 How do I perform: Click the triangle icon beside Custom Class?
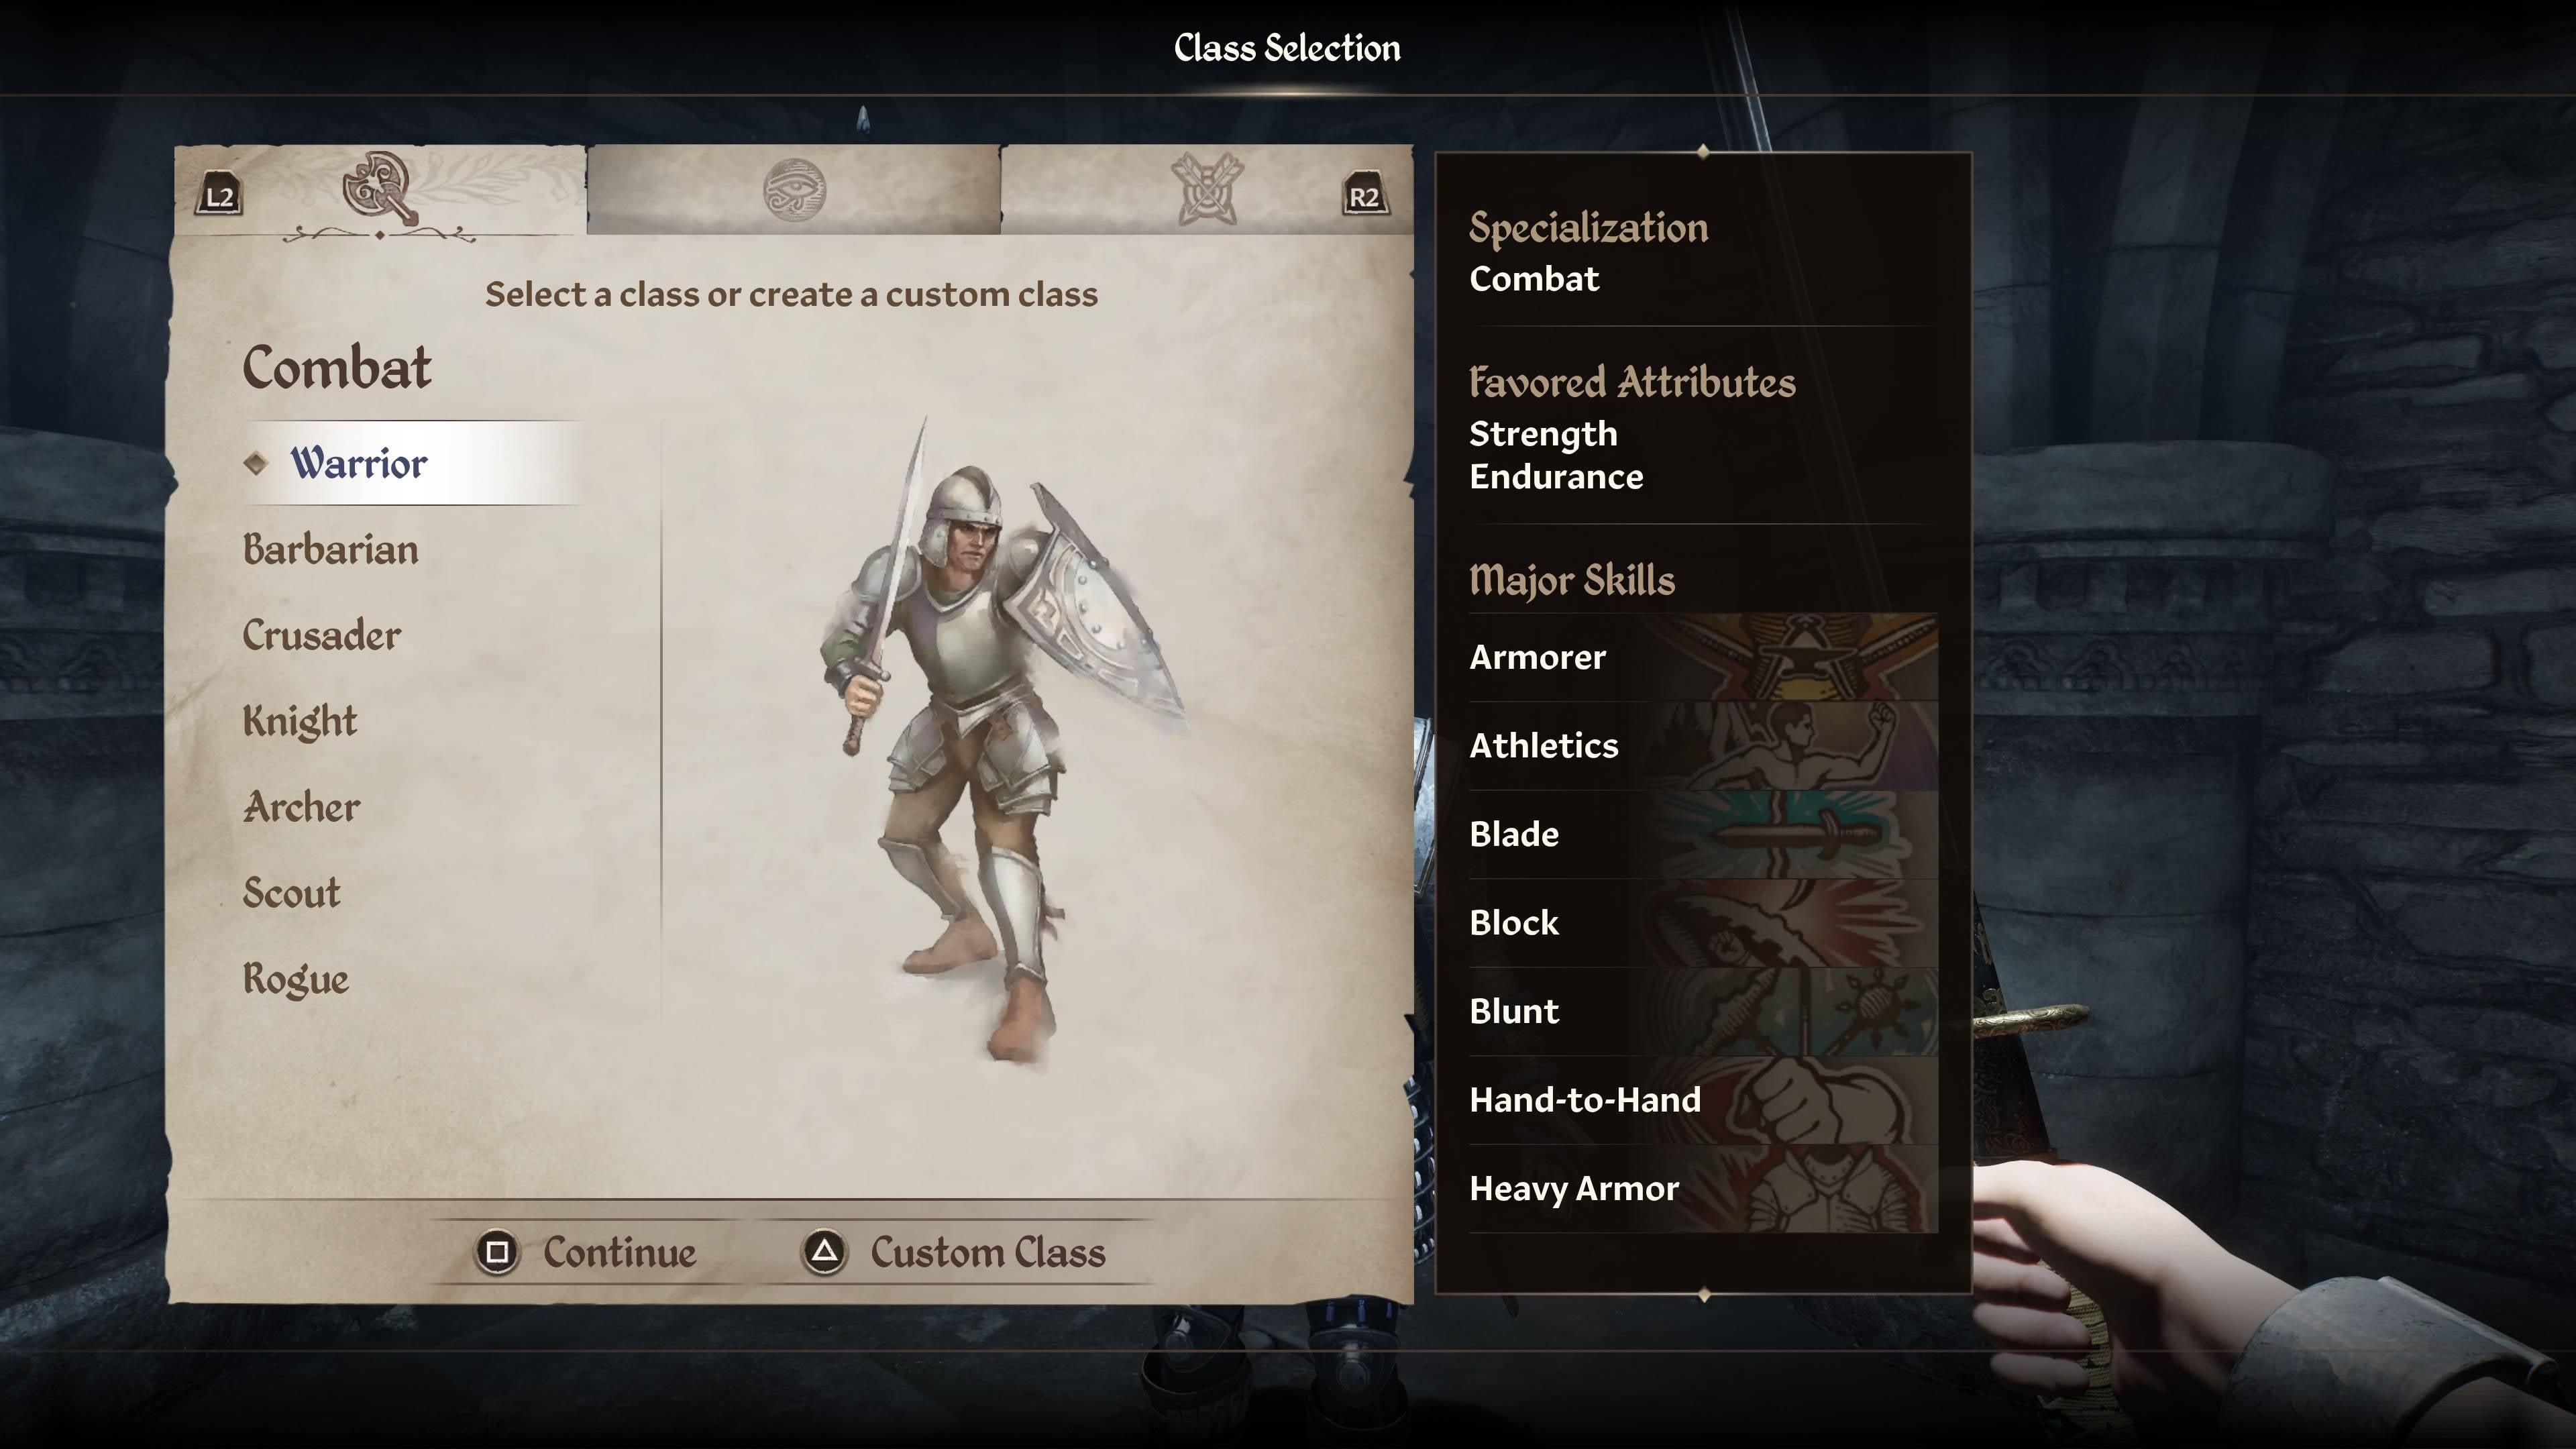coord(824,1252)
